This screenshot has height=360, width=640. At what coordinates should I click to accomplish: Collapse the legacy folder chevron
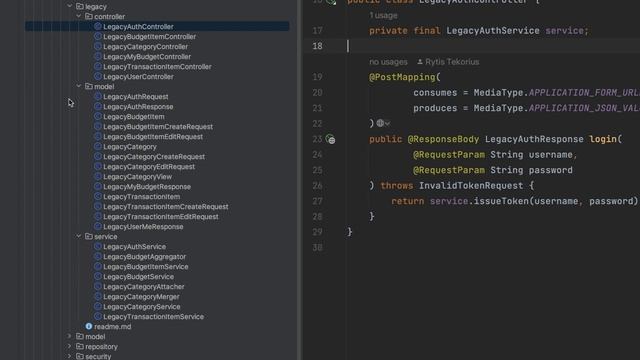(69, 6)
